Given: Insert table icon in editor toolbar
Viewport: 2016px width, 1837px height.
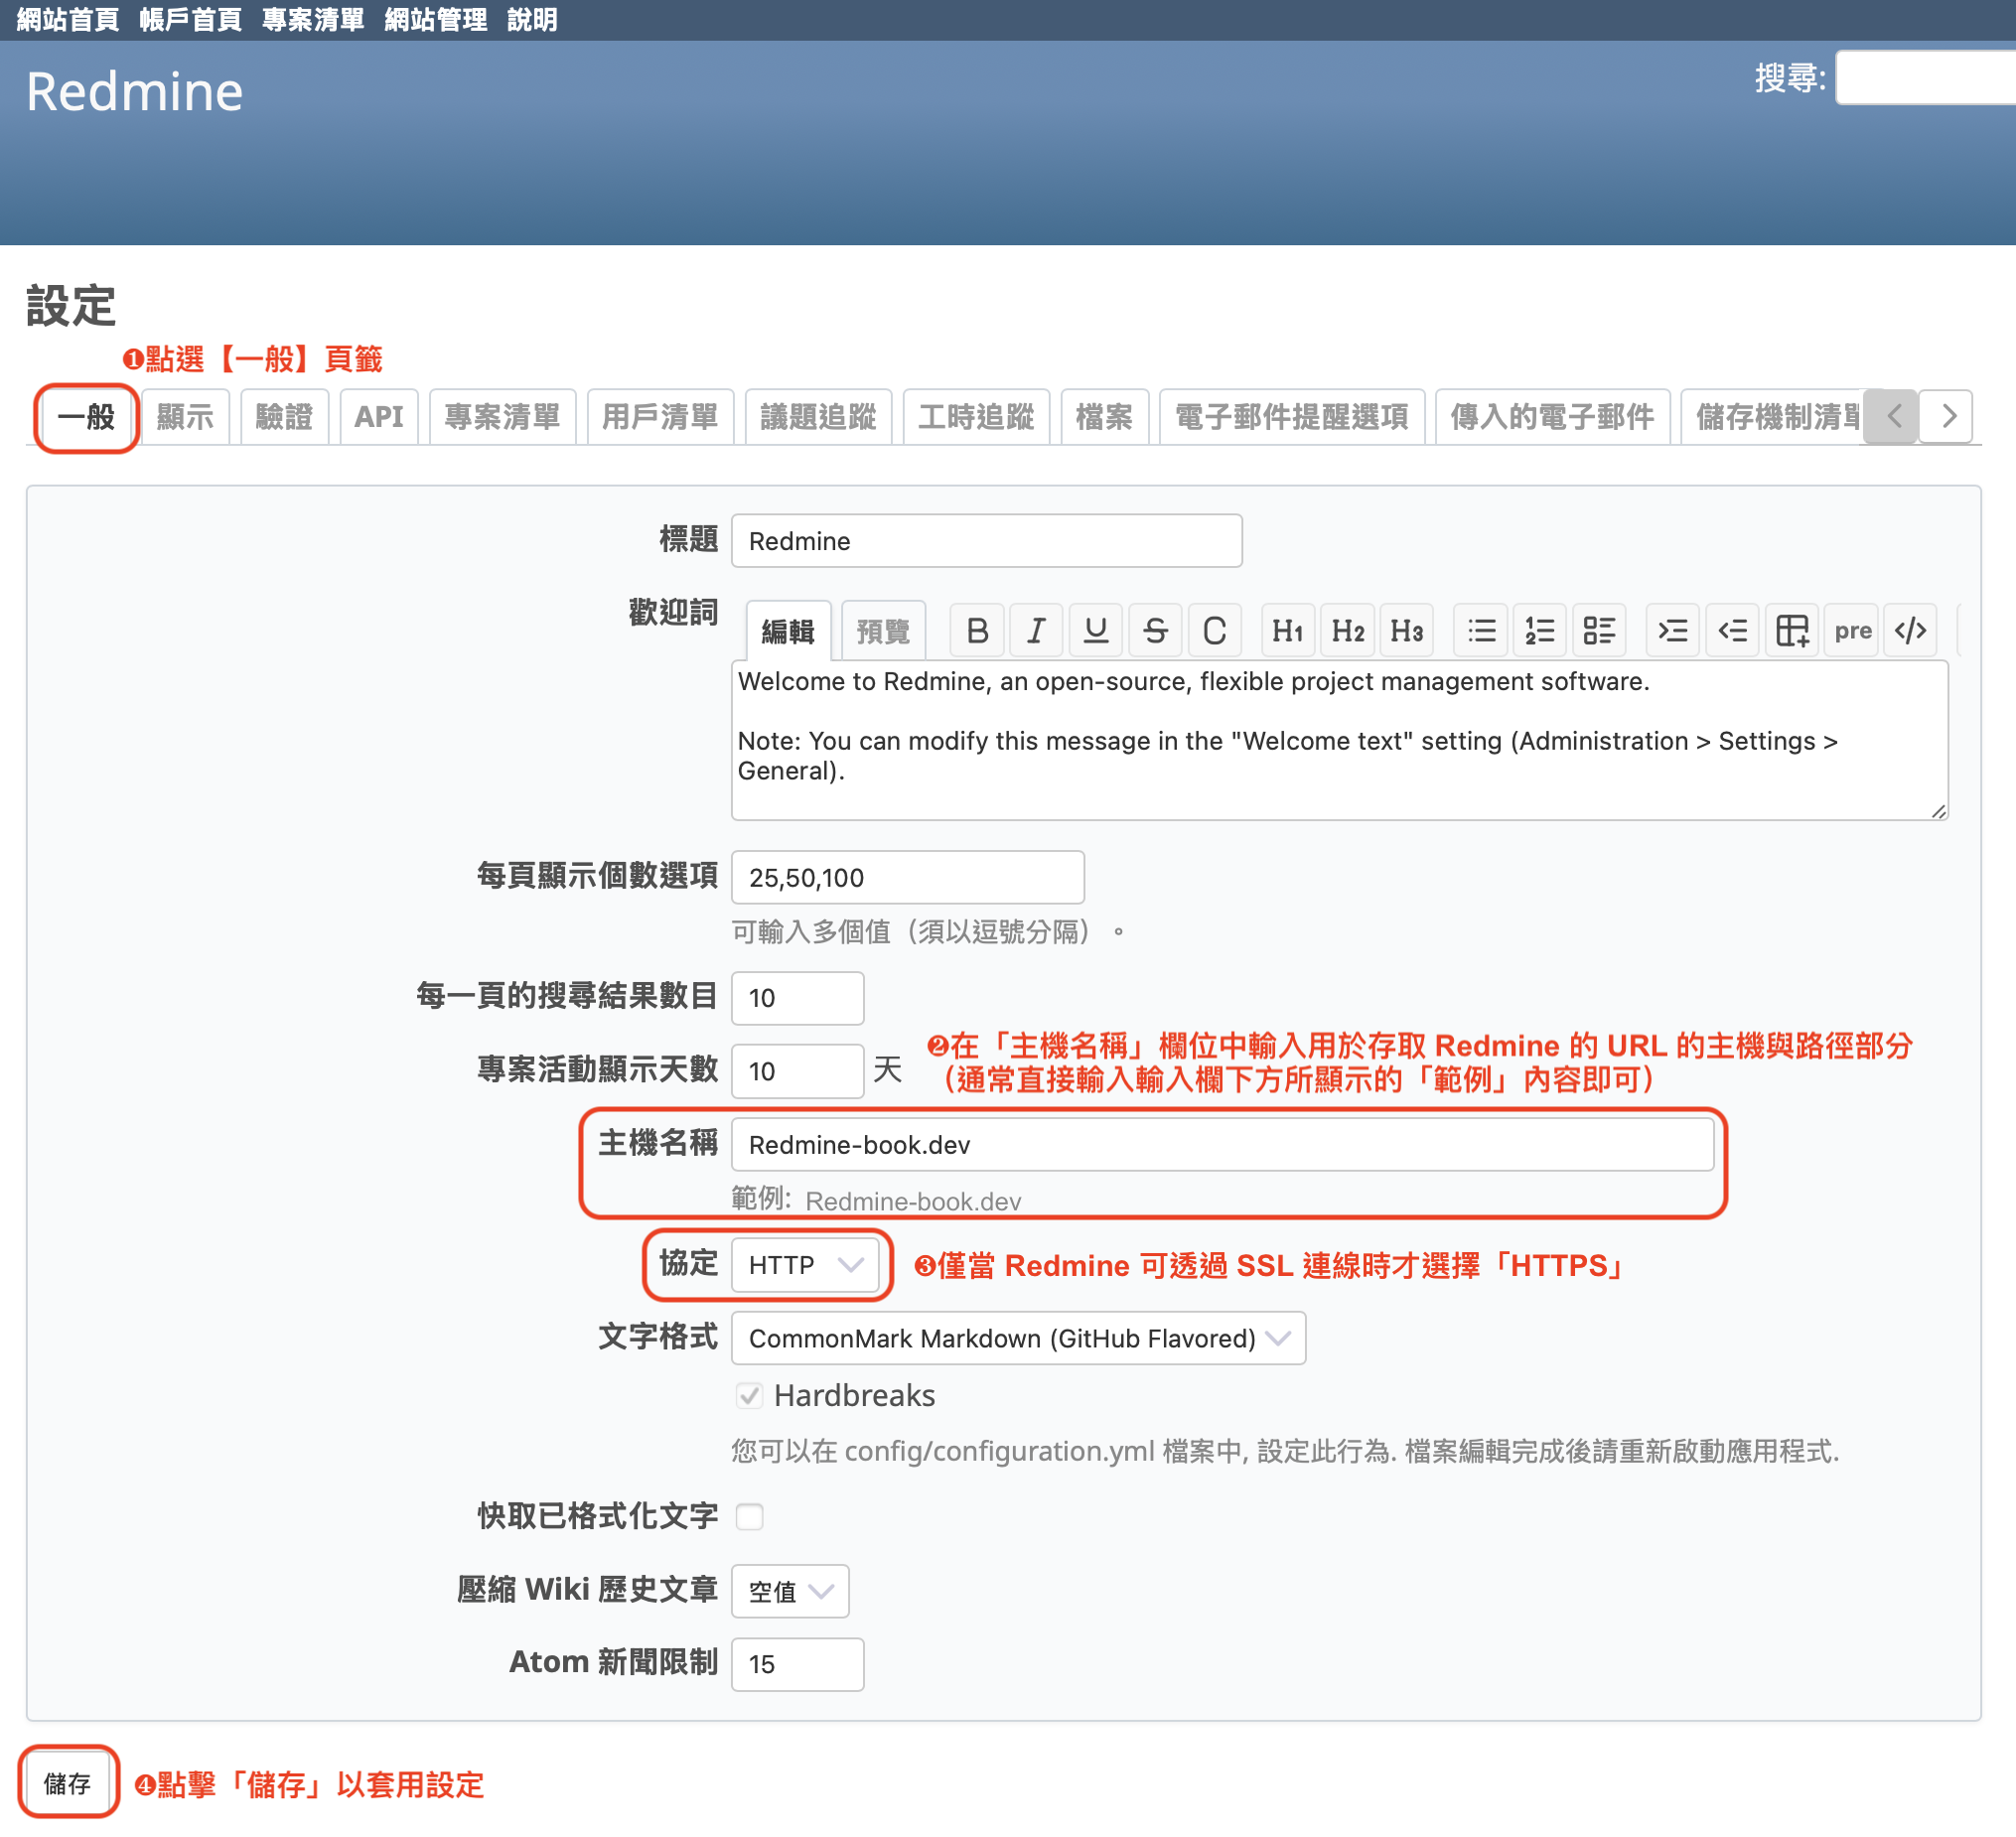Looking at the screenshot, I should [1792, 631].
